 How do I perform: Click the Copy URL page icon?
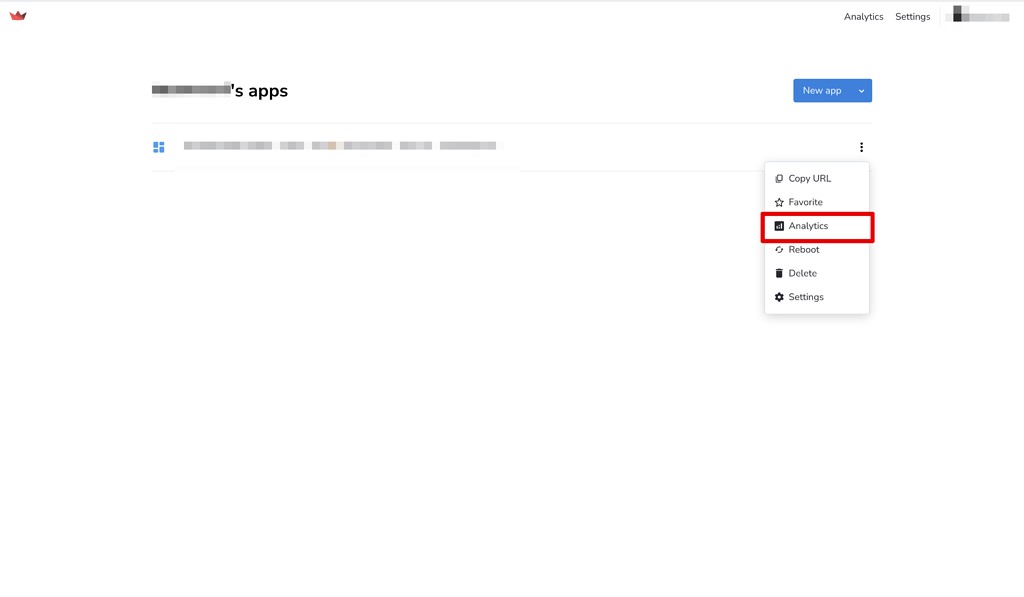779,178
